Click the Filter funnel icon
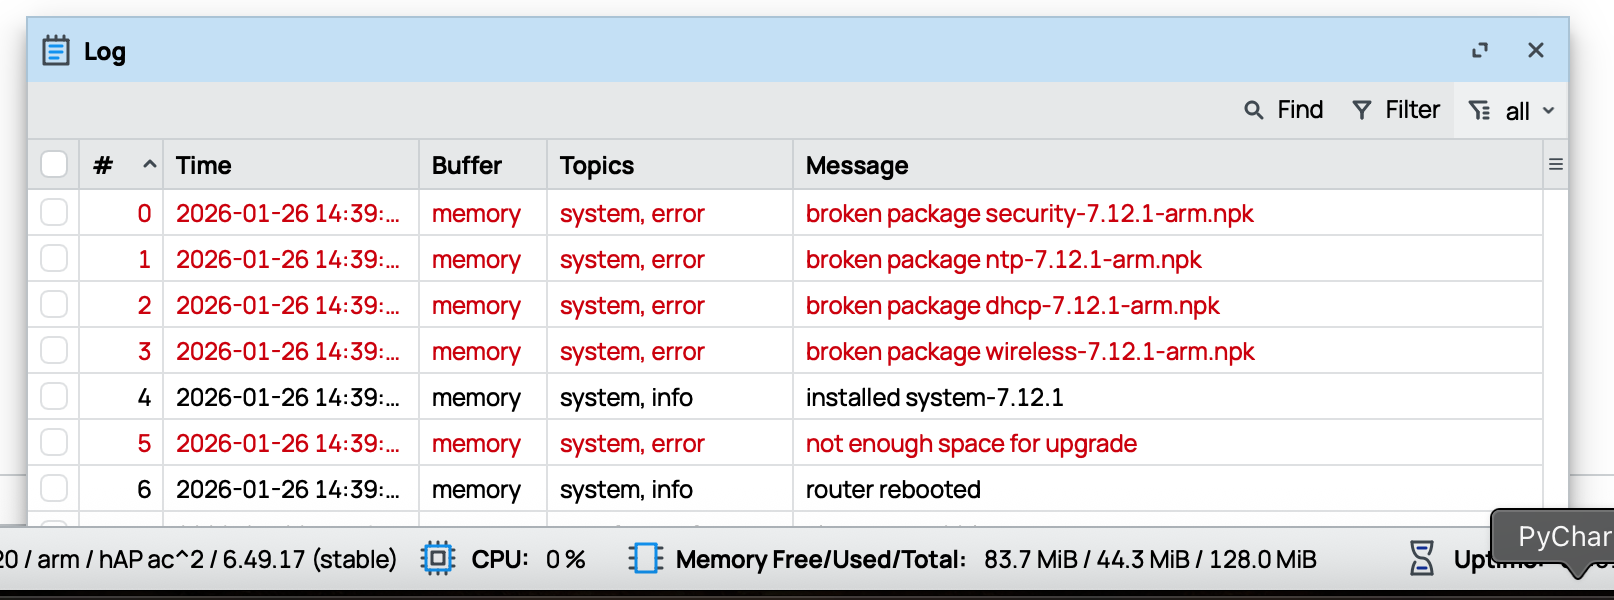1614x600 pixels. [1361, 110]
